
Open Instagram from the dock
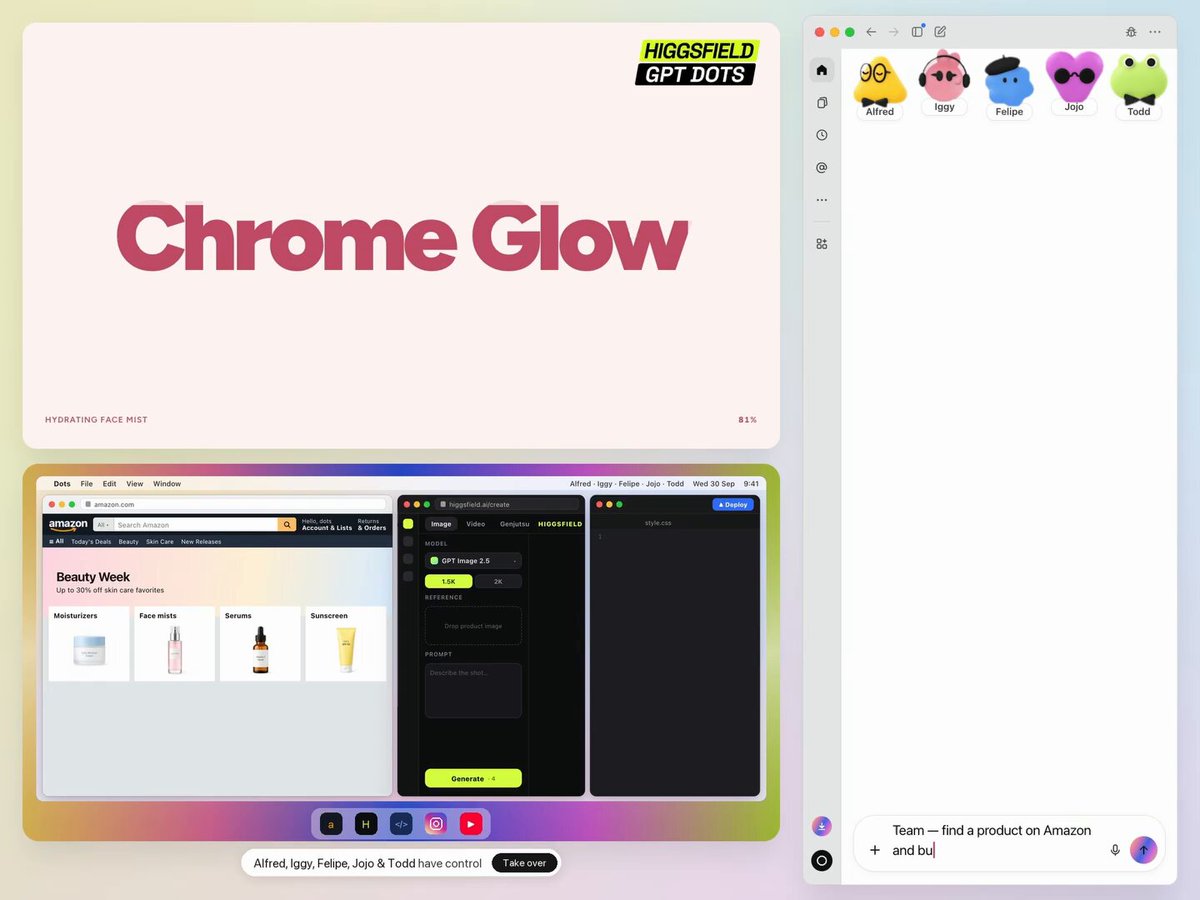coord(436,824)
